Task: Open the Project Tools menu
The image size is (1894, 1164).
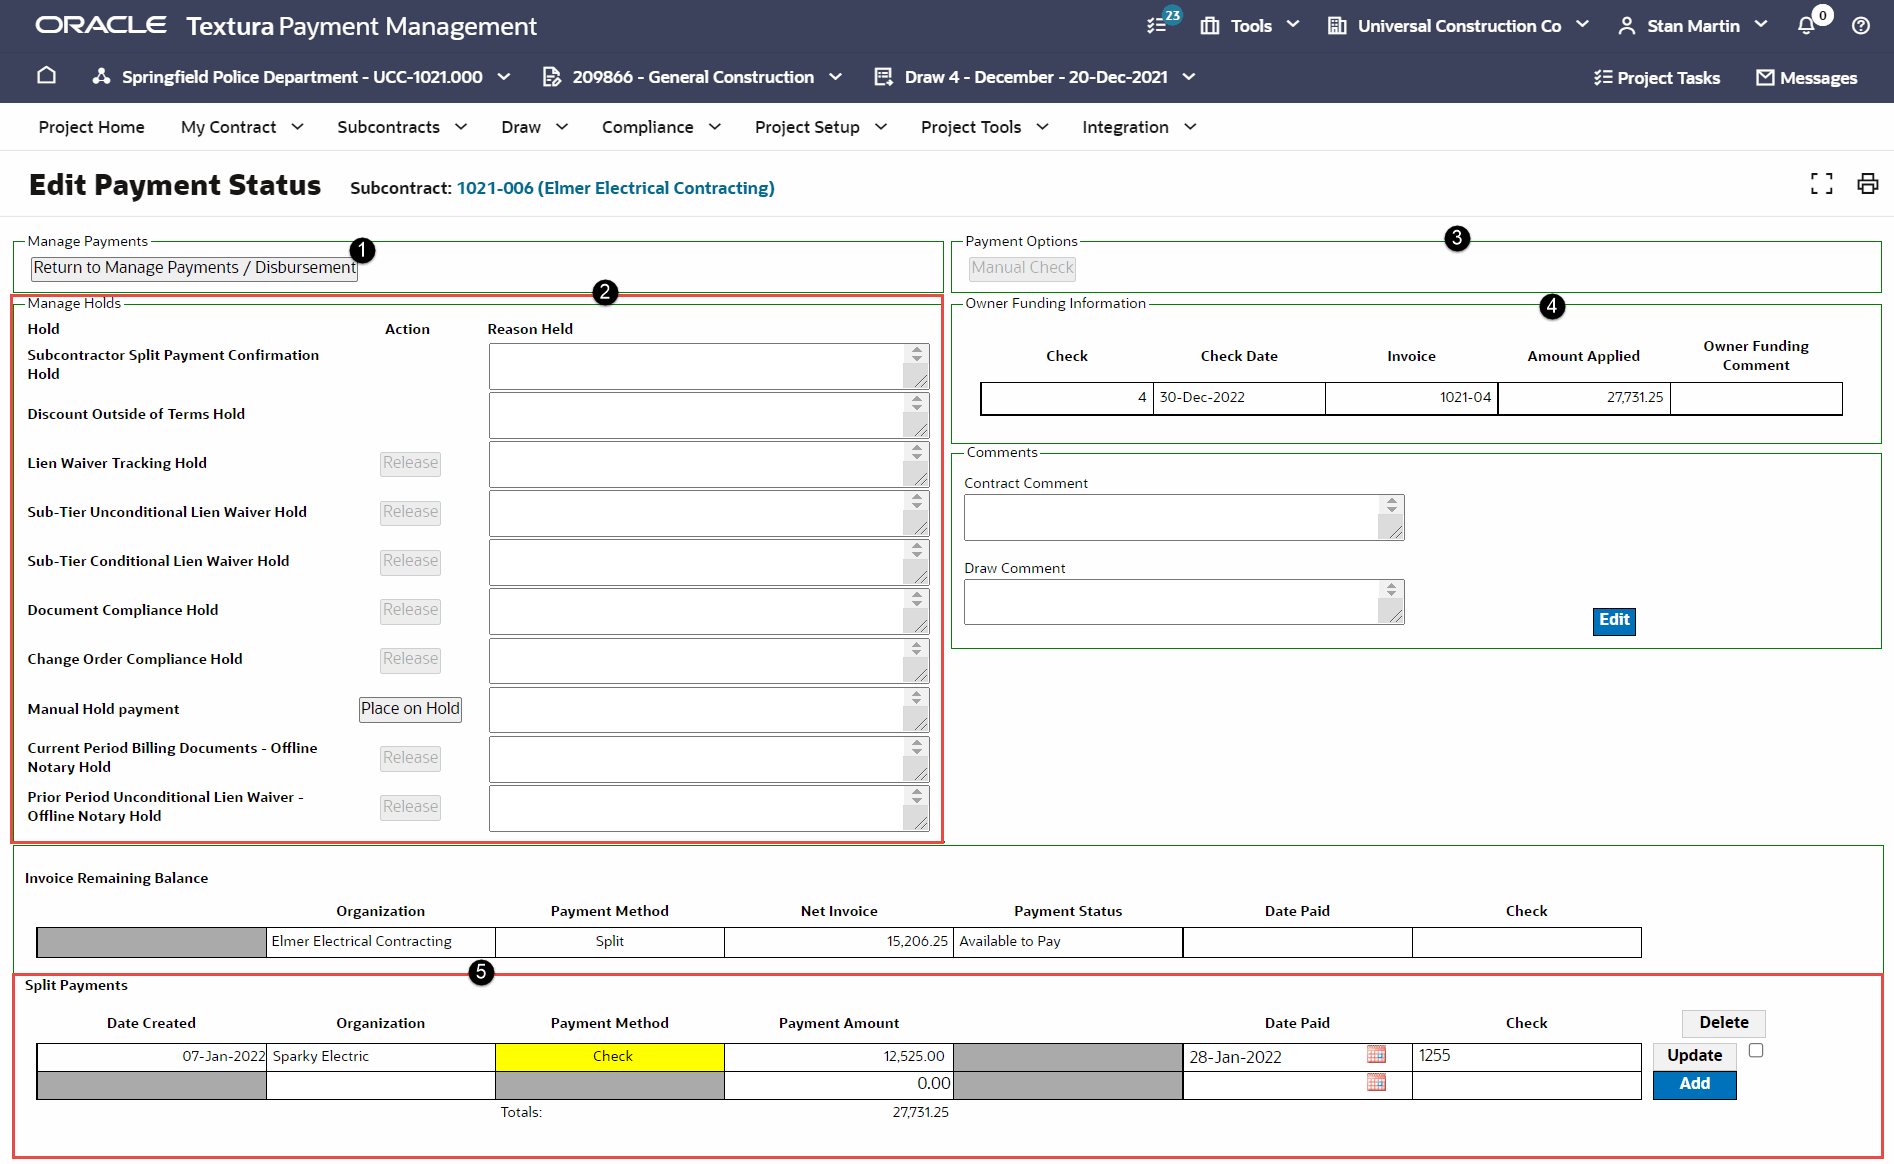Action: click(985, 127)
